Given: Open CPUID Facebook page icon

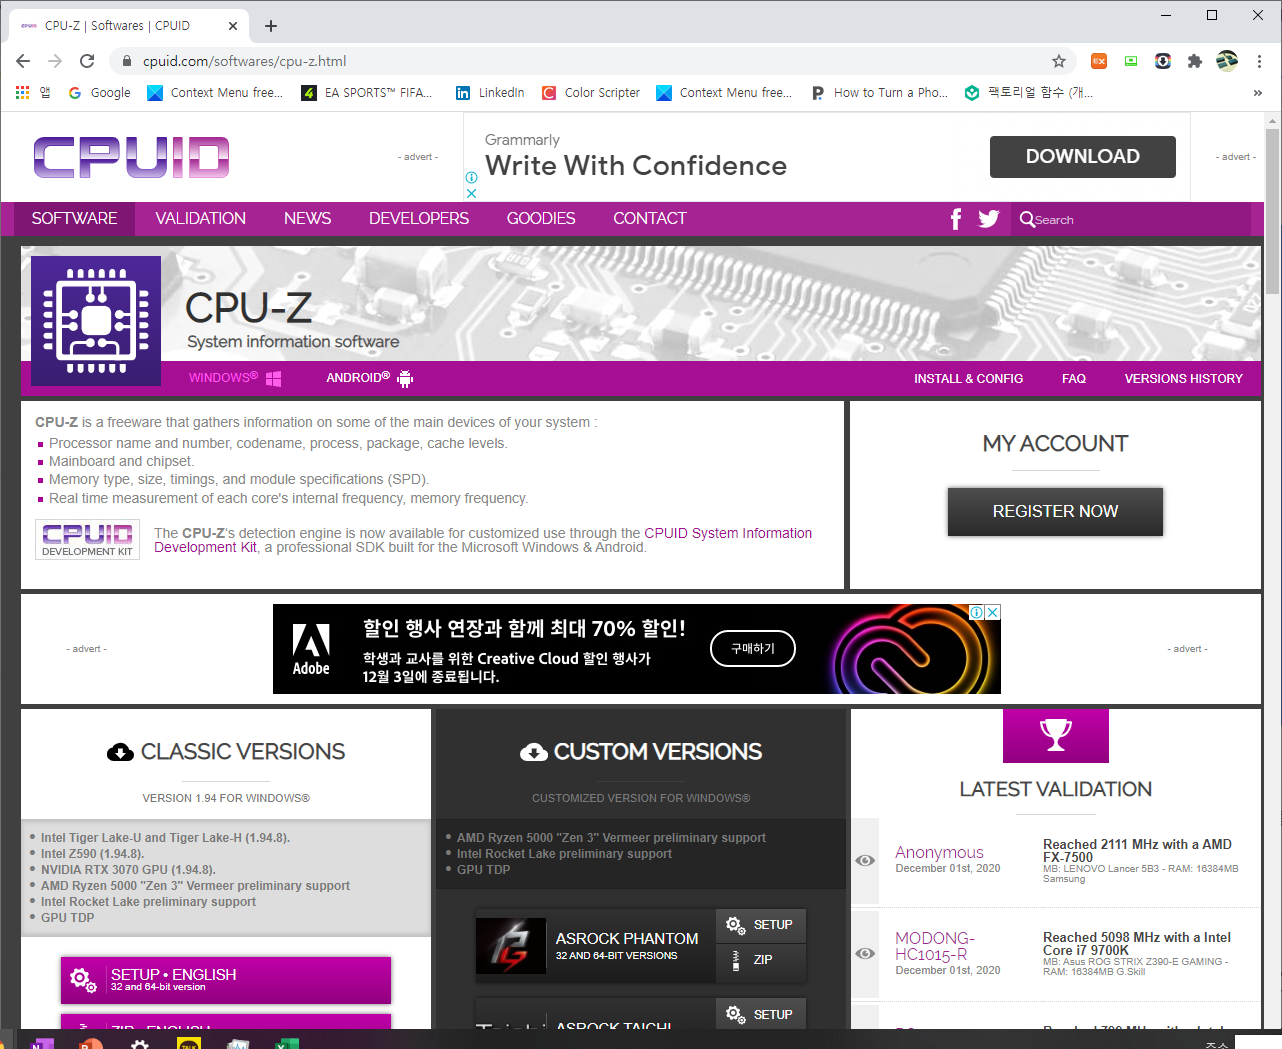Looking at the screenshot, I should click(x=956, y=219).
